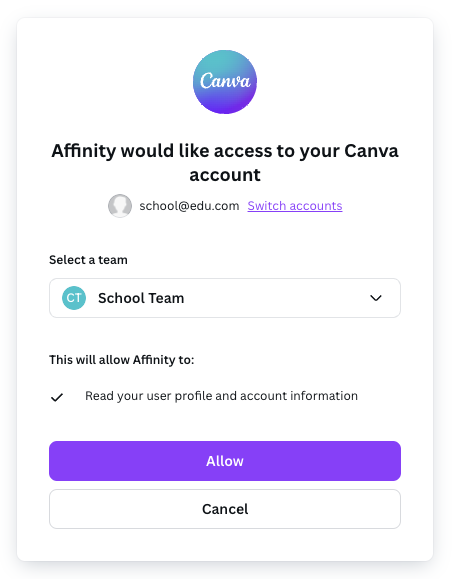
Task: Expand the team list using chevron arrow
Action: pyautogui.click(x=376, y=298)
